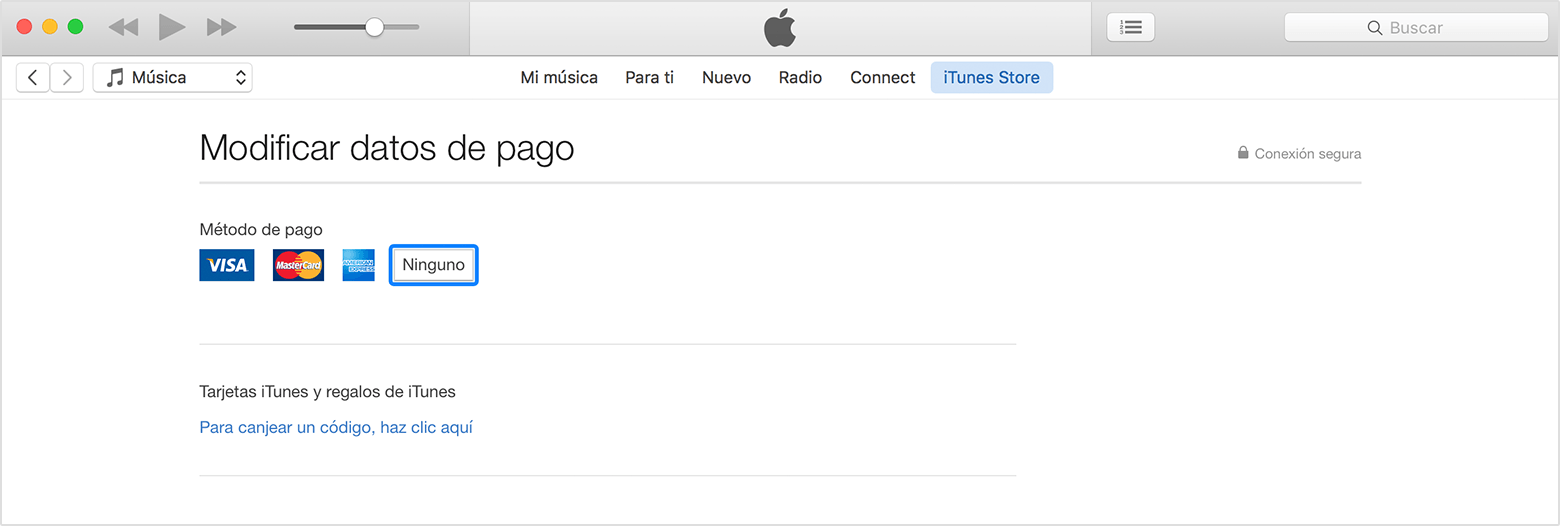Viewport: 1560px width, 526px height.
Task: Click the Buscar search field
Action: (x=1416, y=28)
